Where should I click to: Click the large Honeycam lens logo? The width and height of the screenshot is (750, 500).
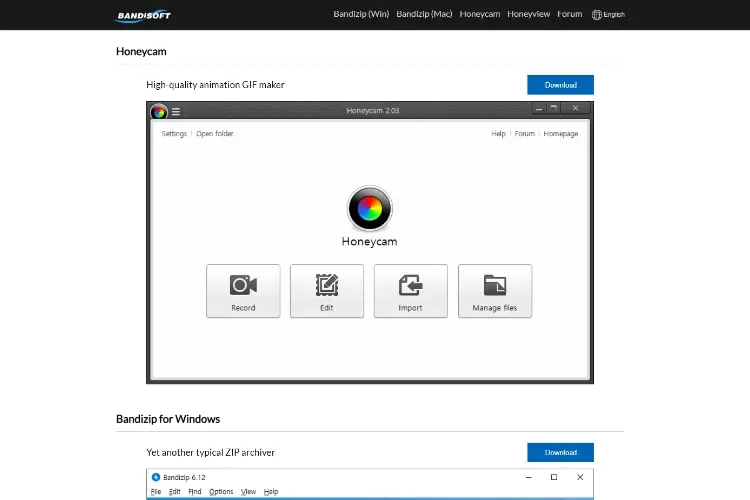[370, 209]
